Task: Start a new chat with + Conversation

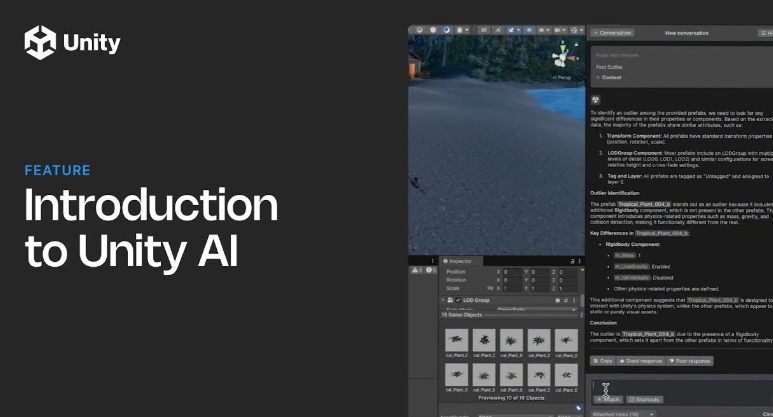Action: point(613,33)
